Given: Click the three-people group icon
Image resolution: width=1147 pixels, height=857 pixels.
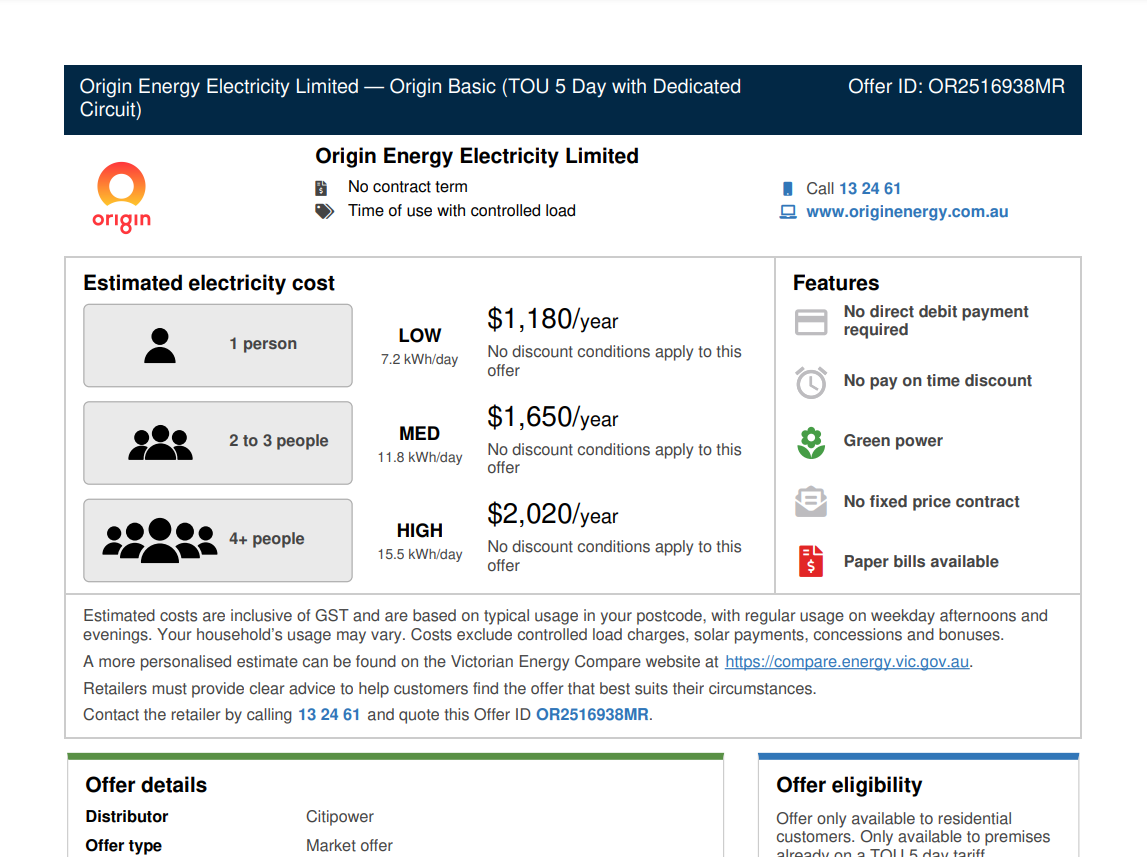Looking at the screenshot, I should tap(160, 442).
